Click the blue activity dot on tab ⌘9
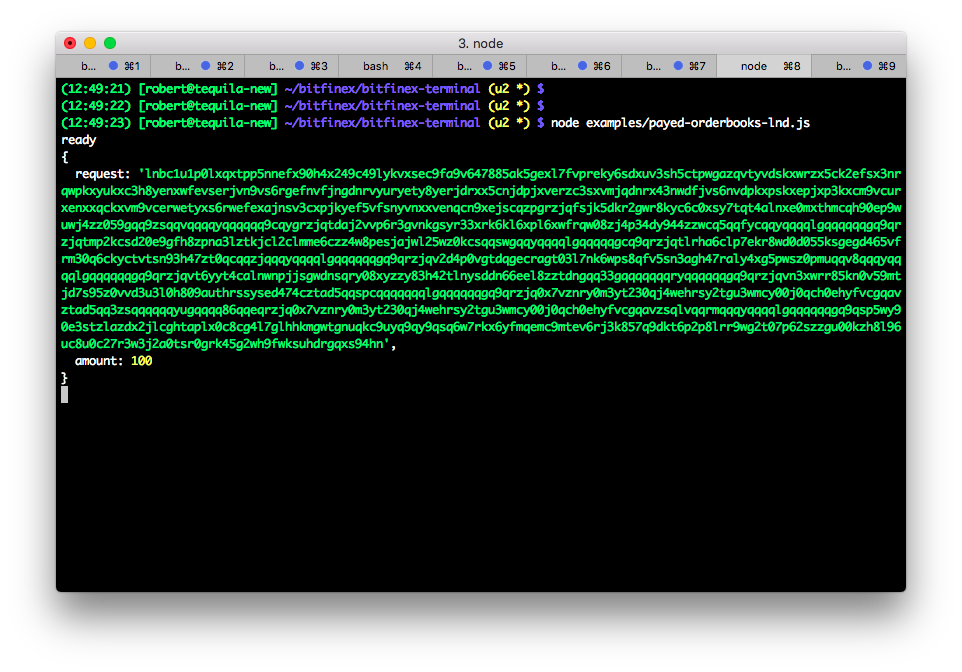962x672 pixels. [868, 66]
